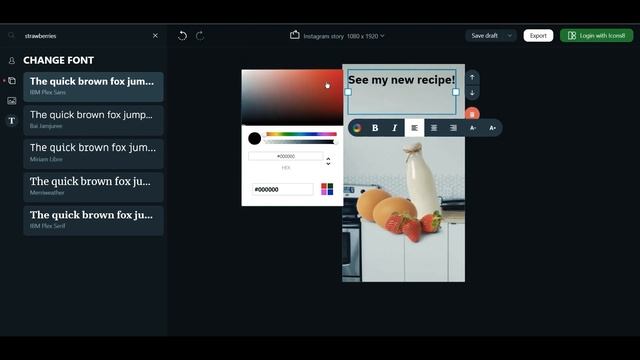Clear the strawberries search text
The width and height of the screenshot is (640, 360).
pyautogui.click(x=155, y=36)
